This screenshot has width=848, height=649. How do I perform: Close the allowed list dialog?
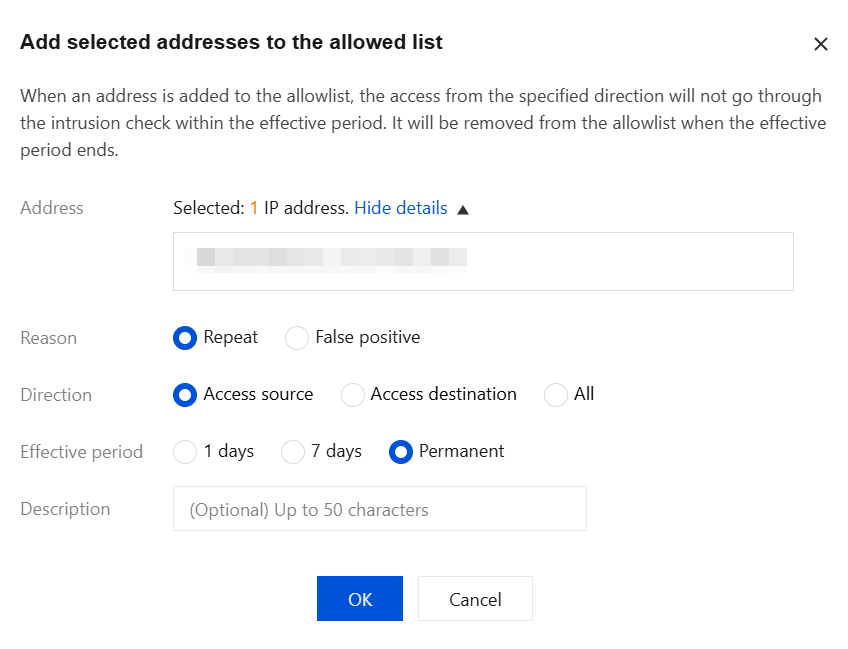[821, 44]
